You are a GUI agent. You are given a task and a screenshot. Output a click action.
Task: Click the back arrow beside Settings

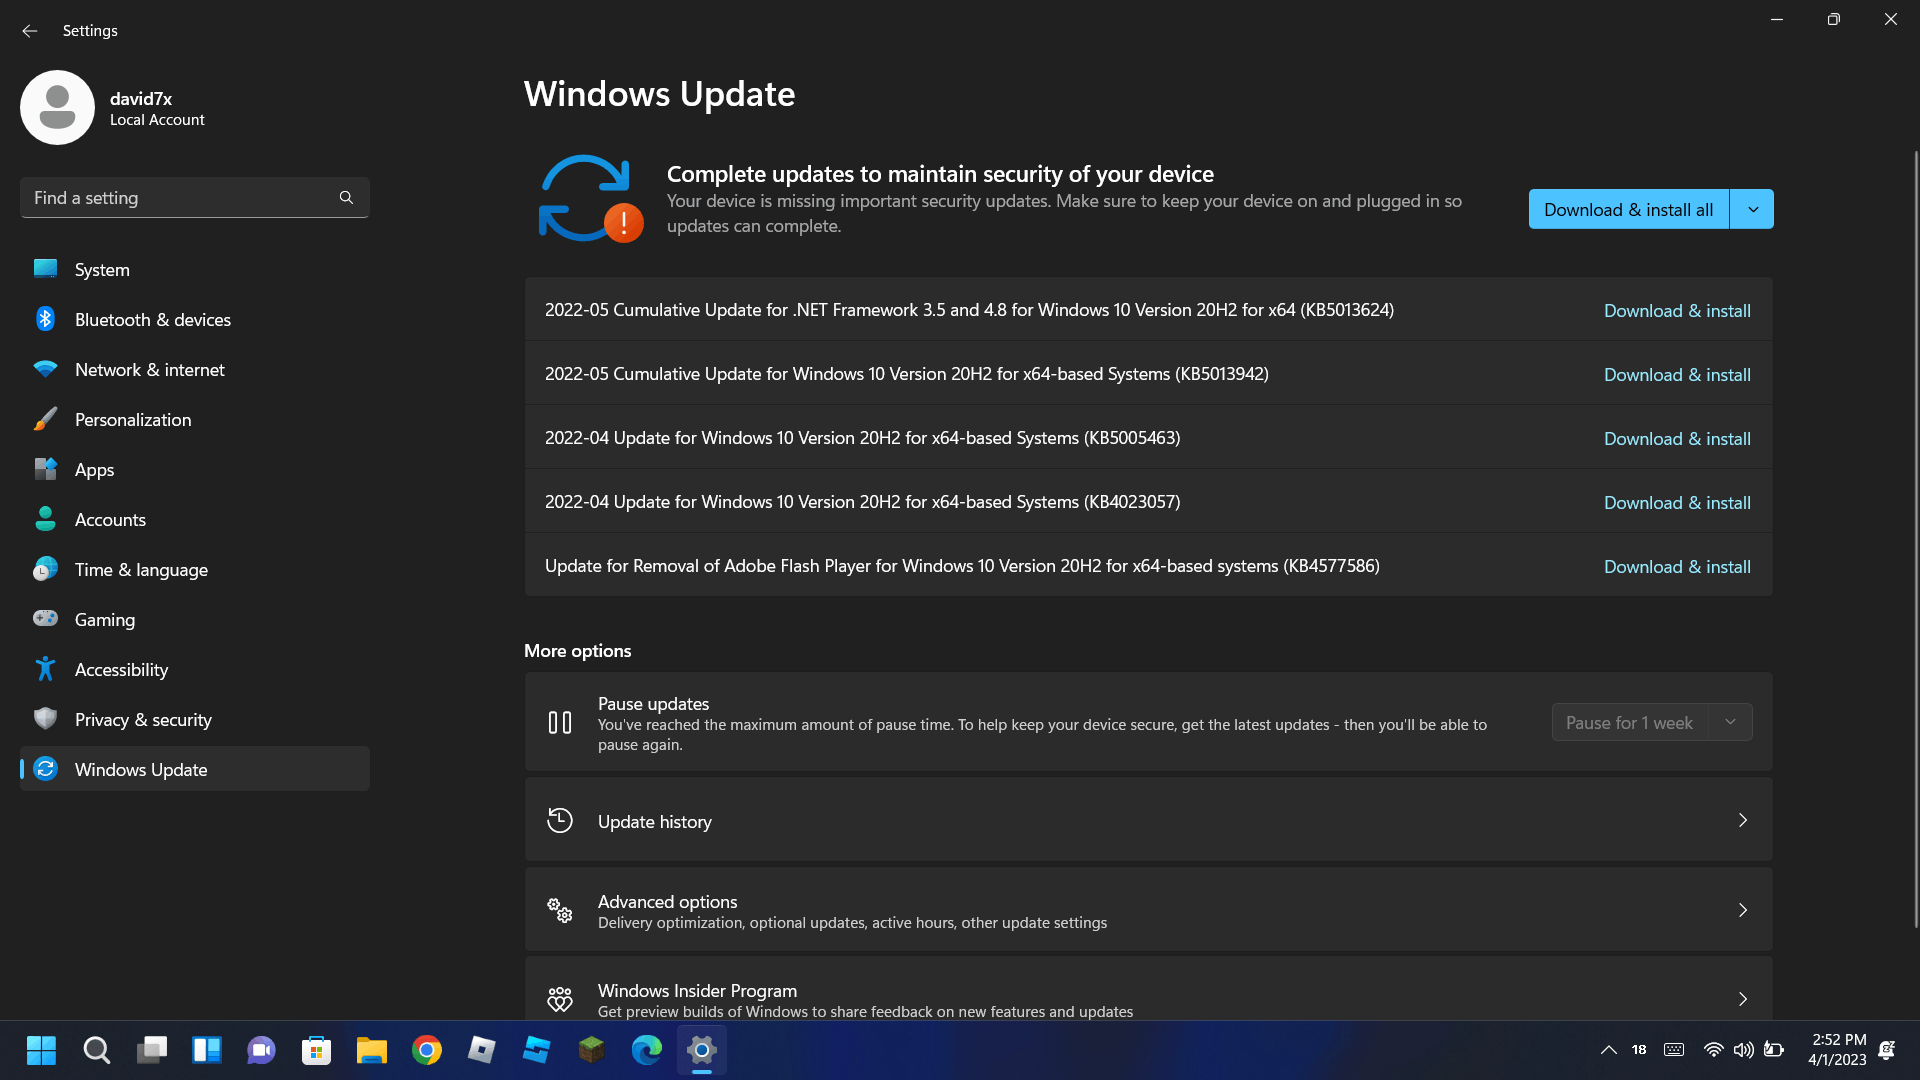click(30, 31)
